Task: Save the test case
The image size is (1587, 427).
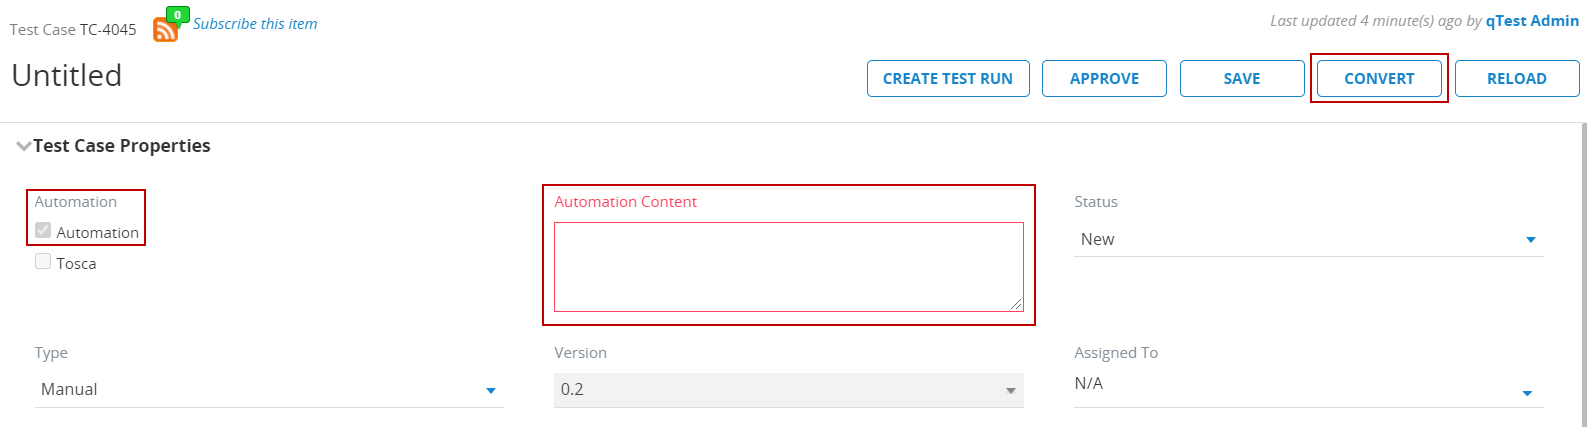Action: point(1242,79)
